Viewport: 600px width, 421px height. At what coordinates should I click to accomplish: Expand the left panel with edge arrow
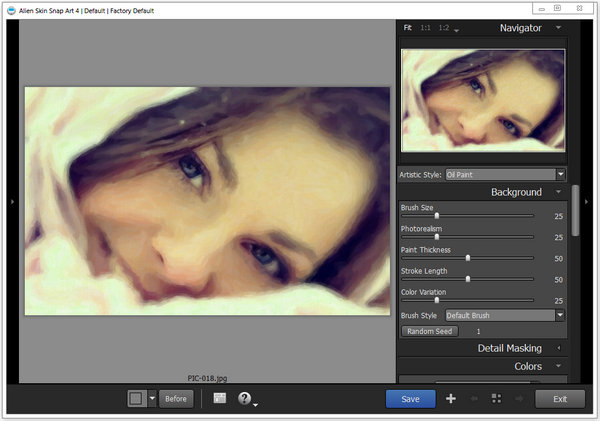click(11, 201)
